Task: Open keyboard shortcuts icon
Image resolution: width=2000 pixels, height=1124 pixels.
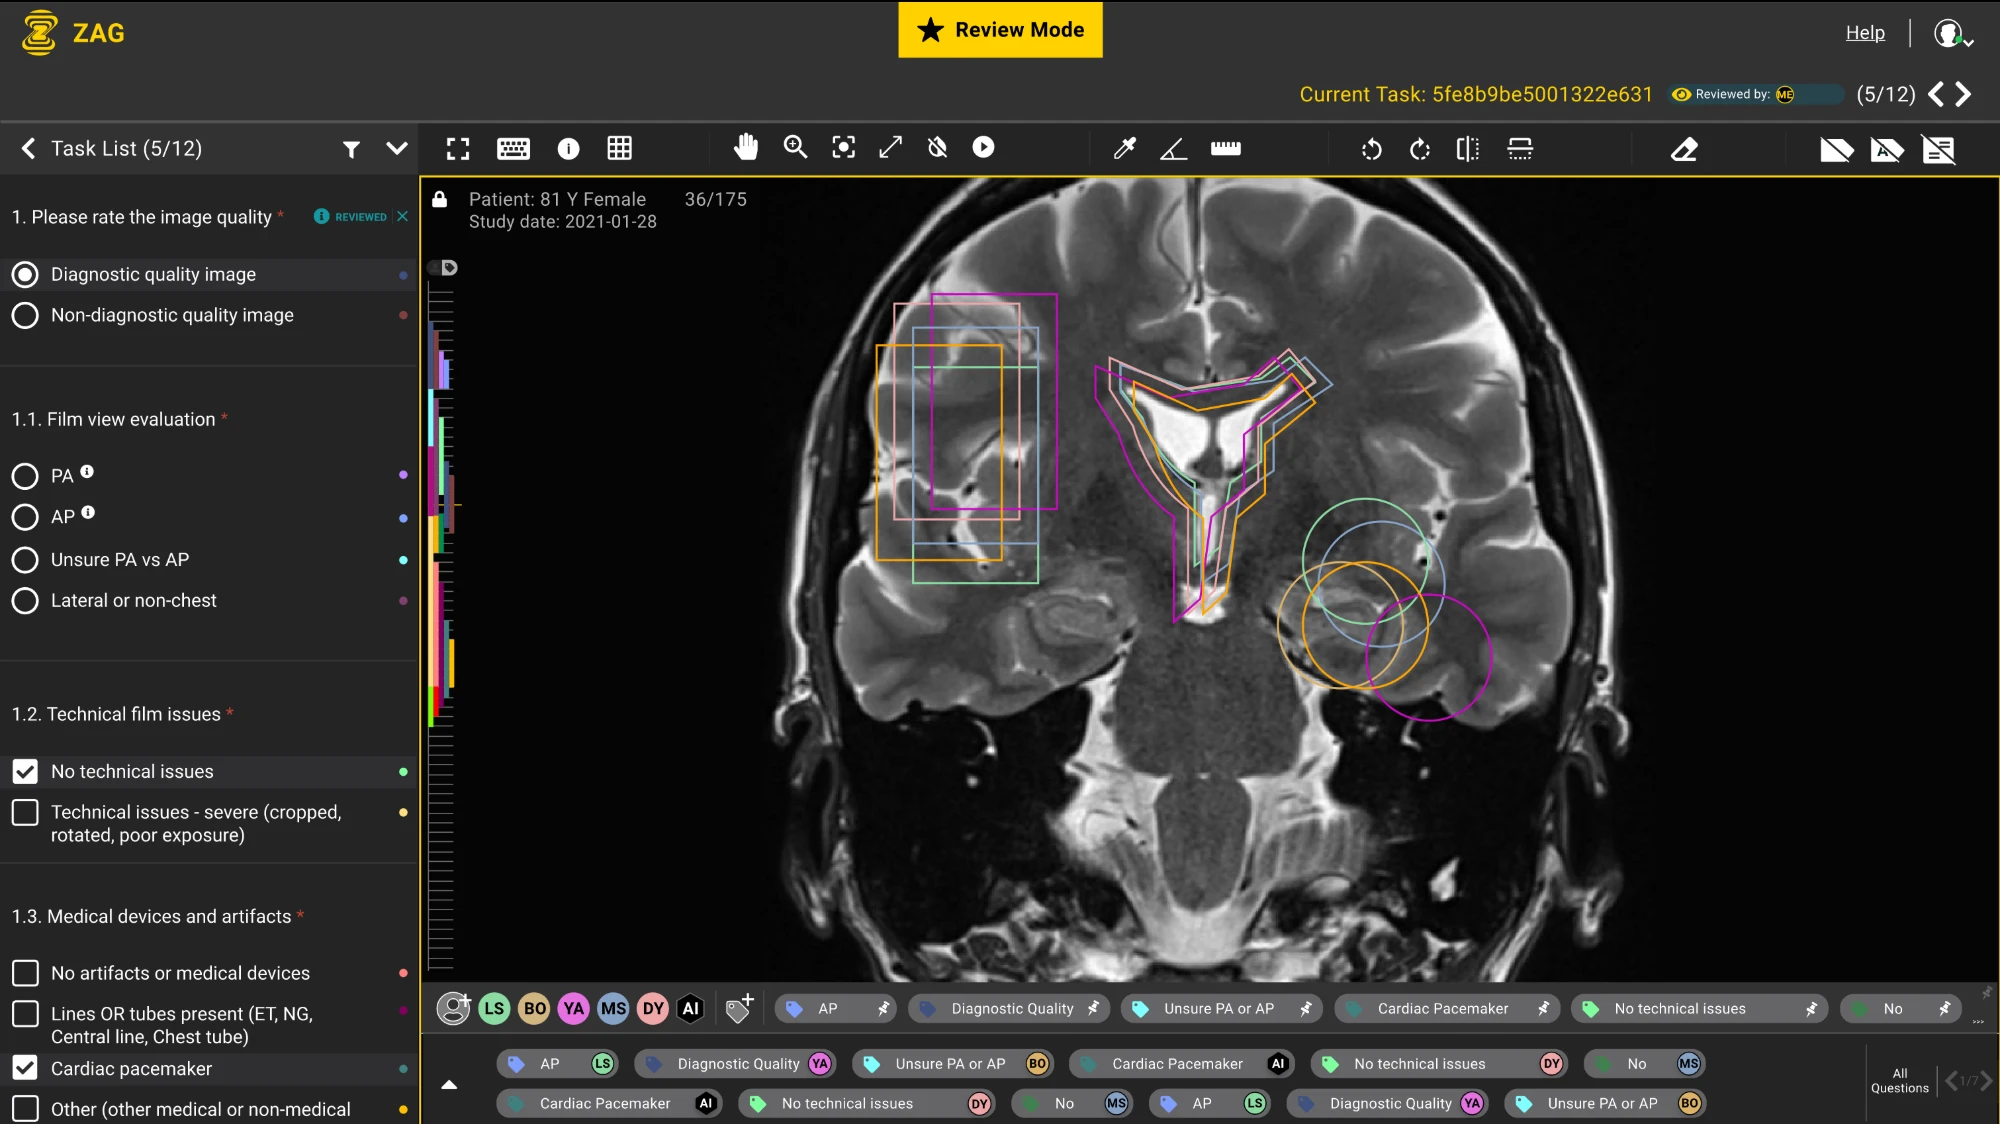Action: coord(514,149)
